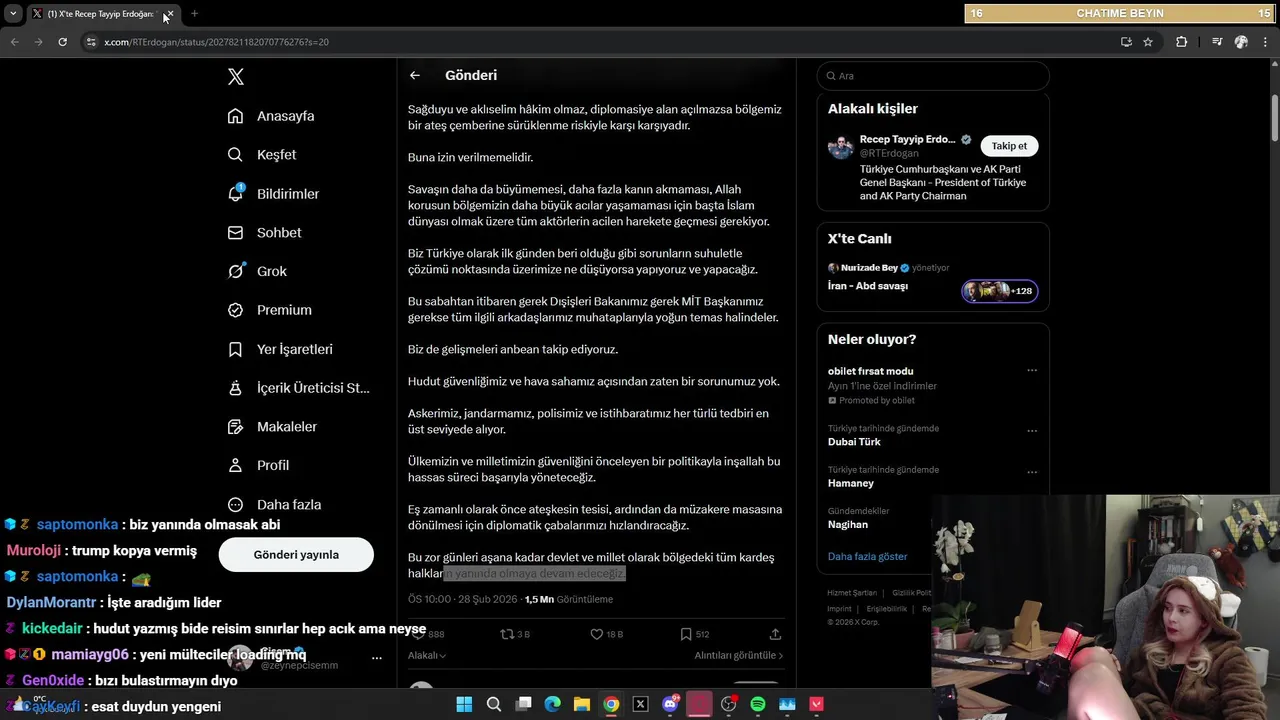
Task: Open more options for obilet fırsat modu
Action: coord(1032,371)
